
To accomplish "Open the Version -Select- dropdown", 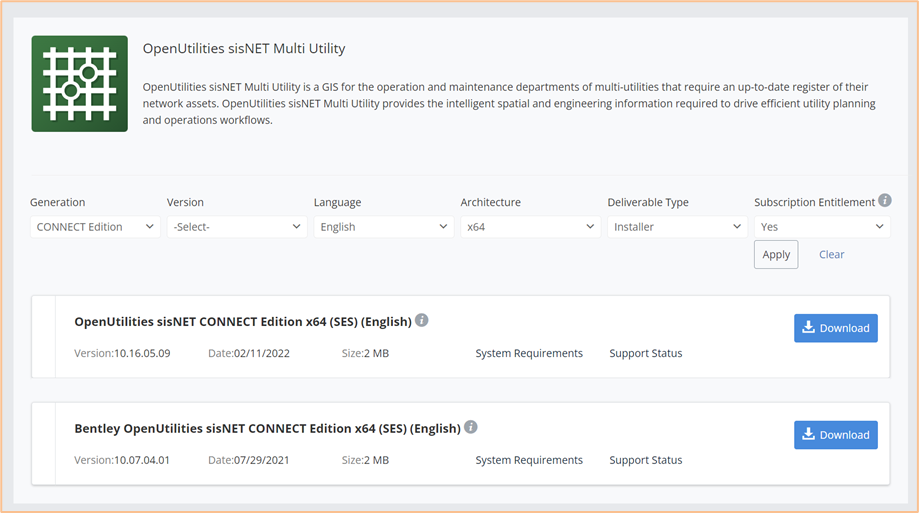I will 237,227.
